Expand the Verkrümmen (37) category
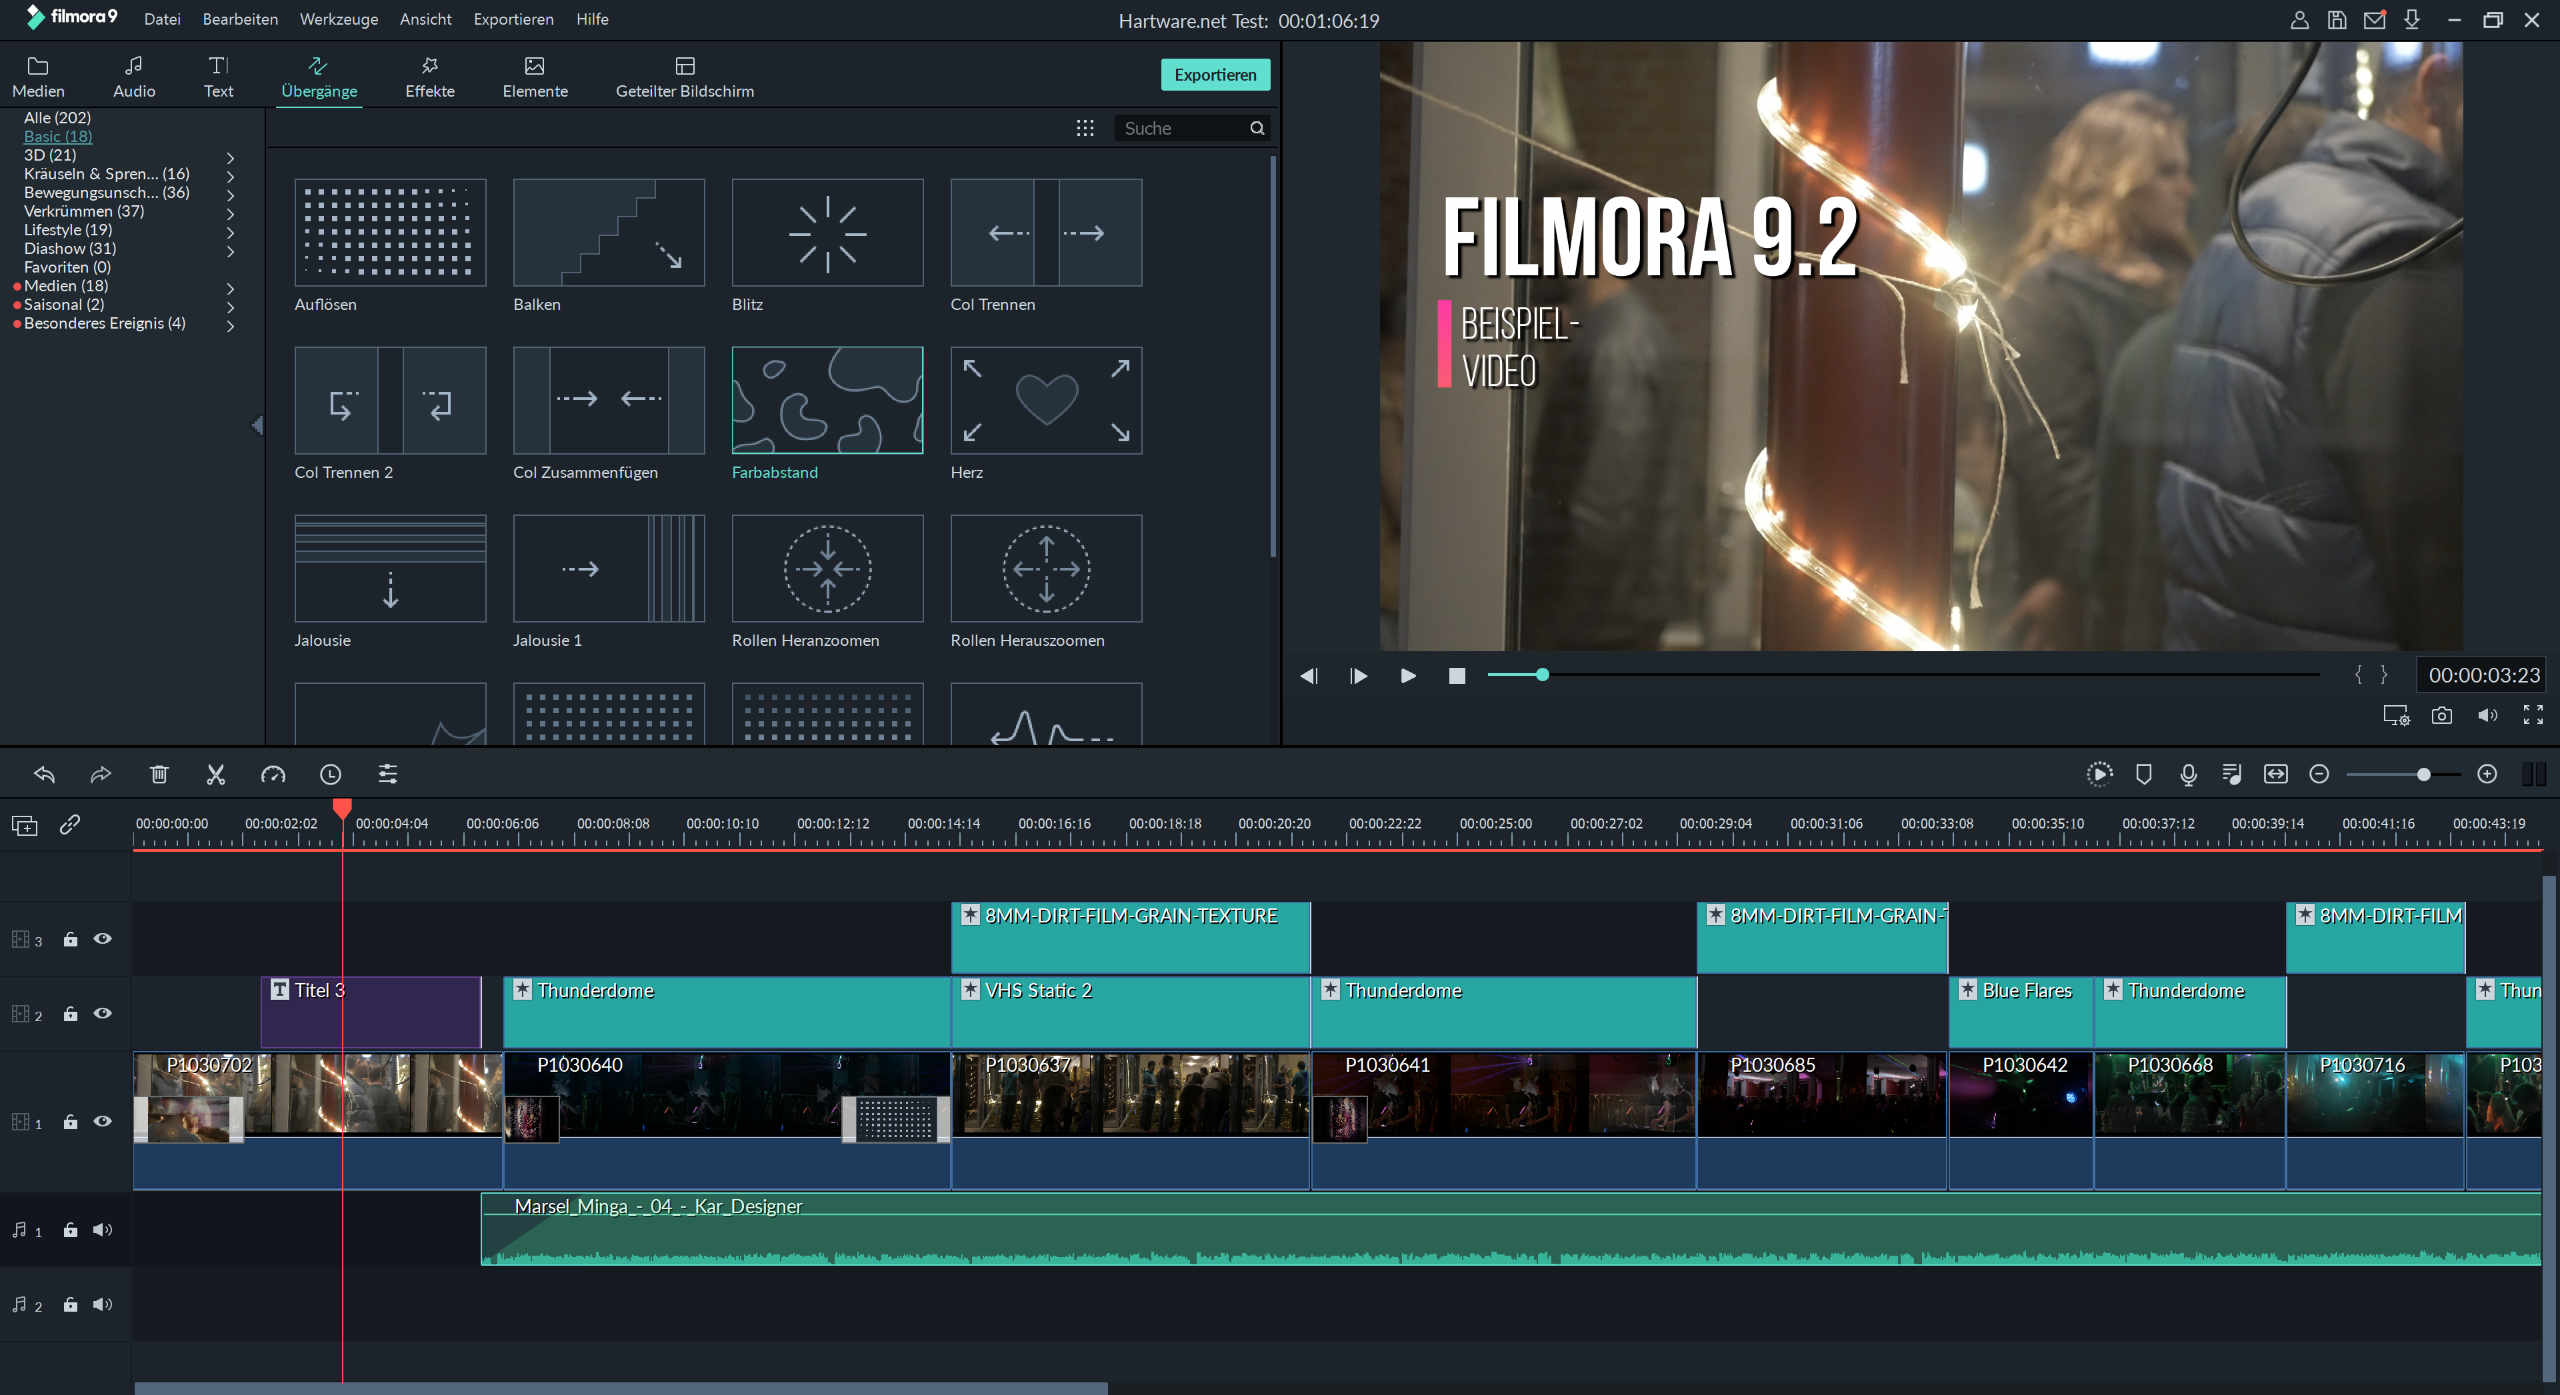Screen dimensions: 2560x1395 tap(230, 213)
